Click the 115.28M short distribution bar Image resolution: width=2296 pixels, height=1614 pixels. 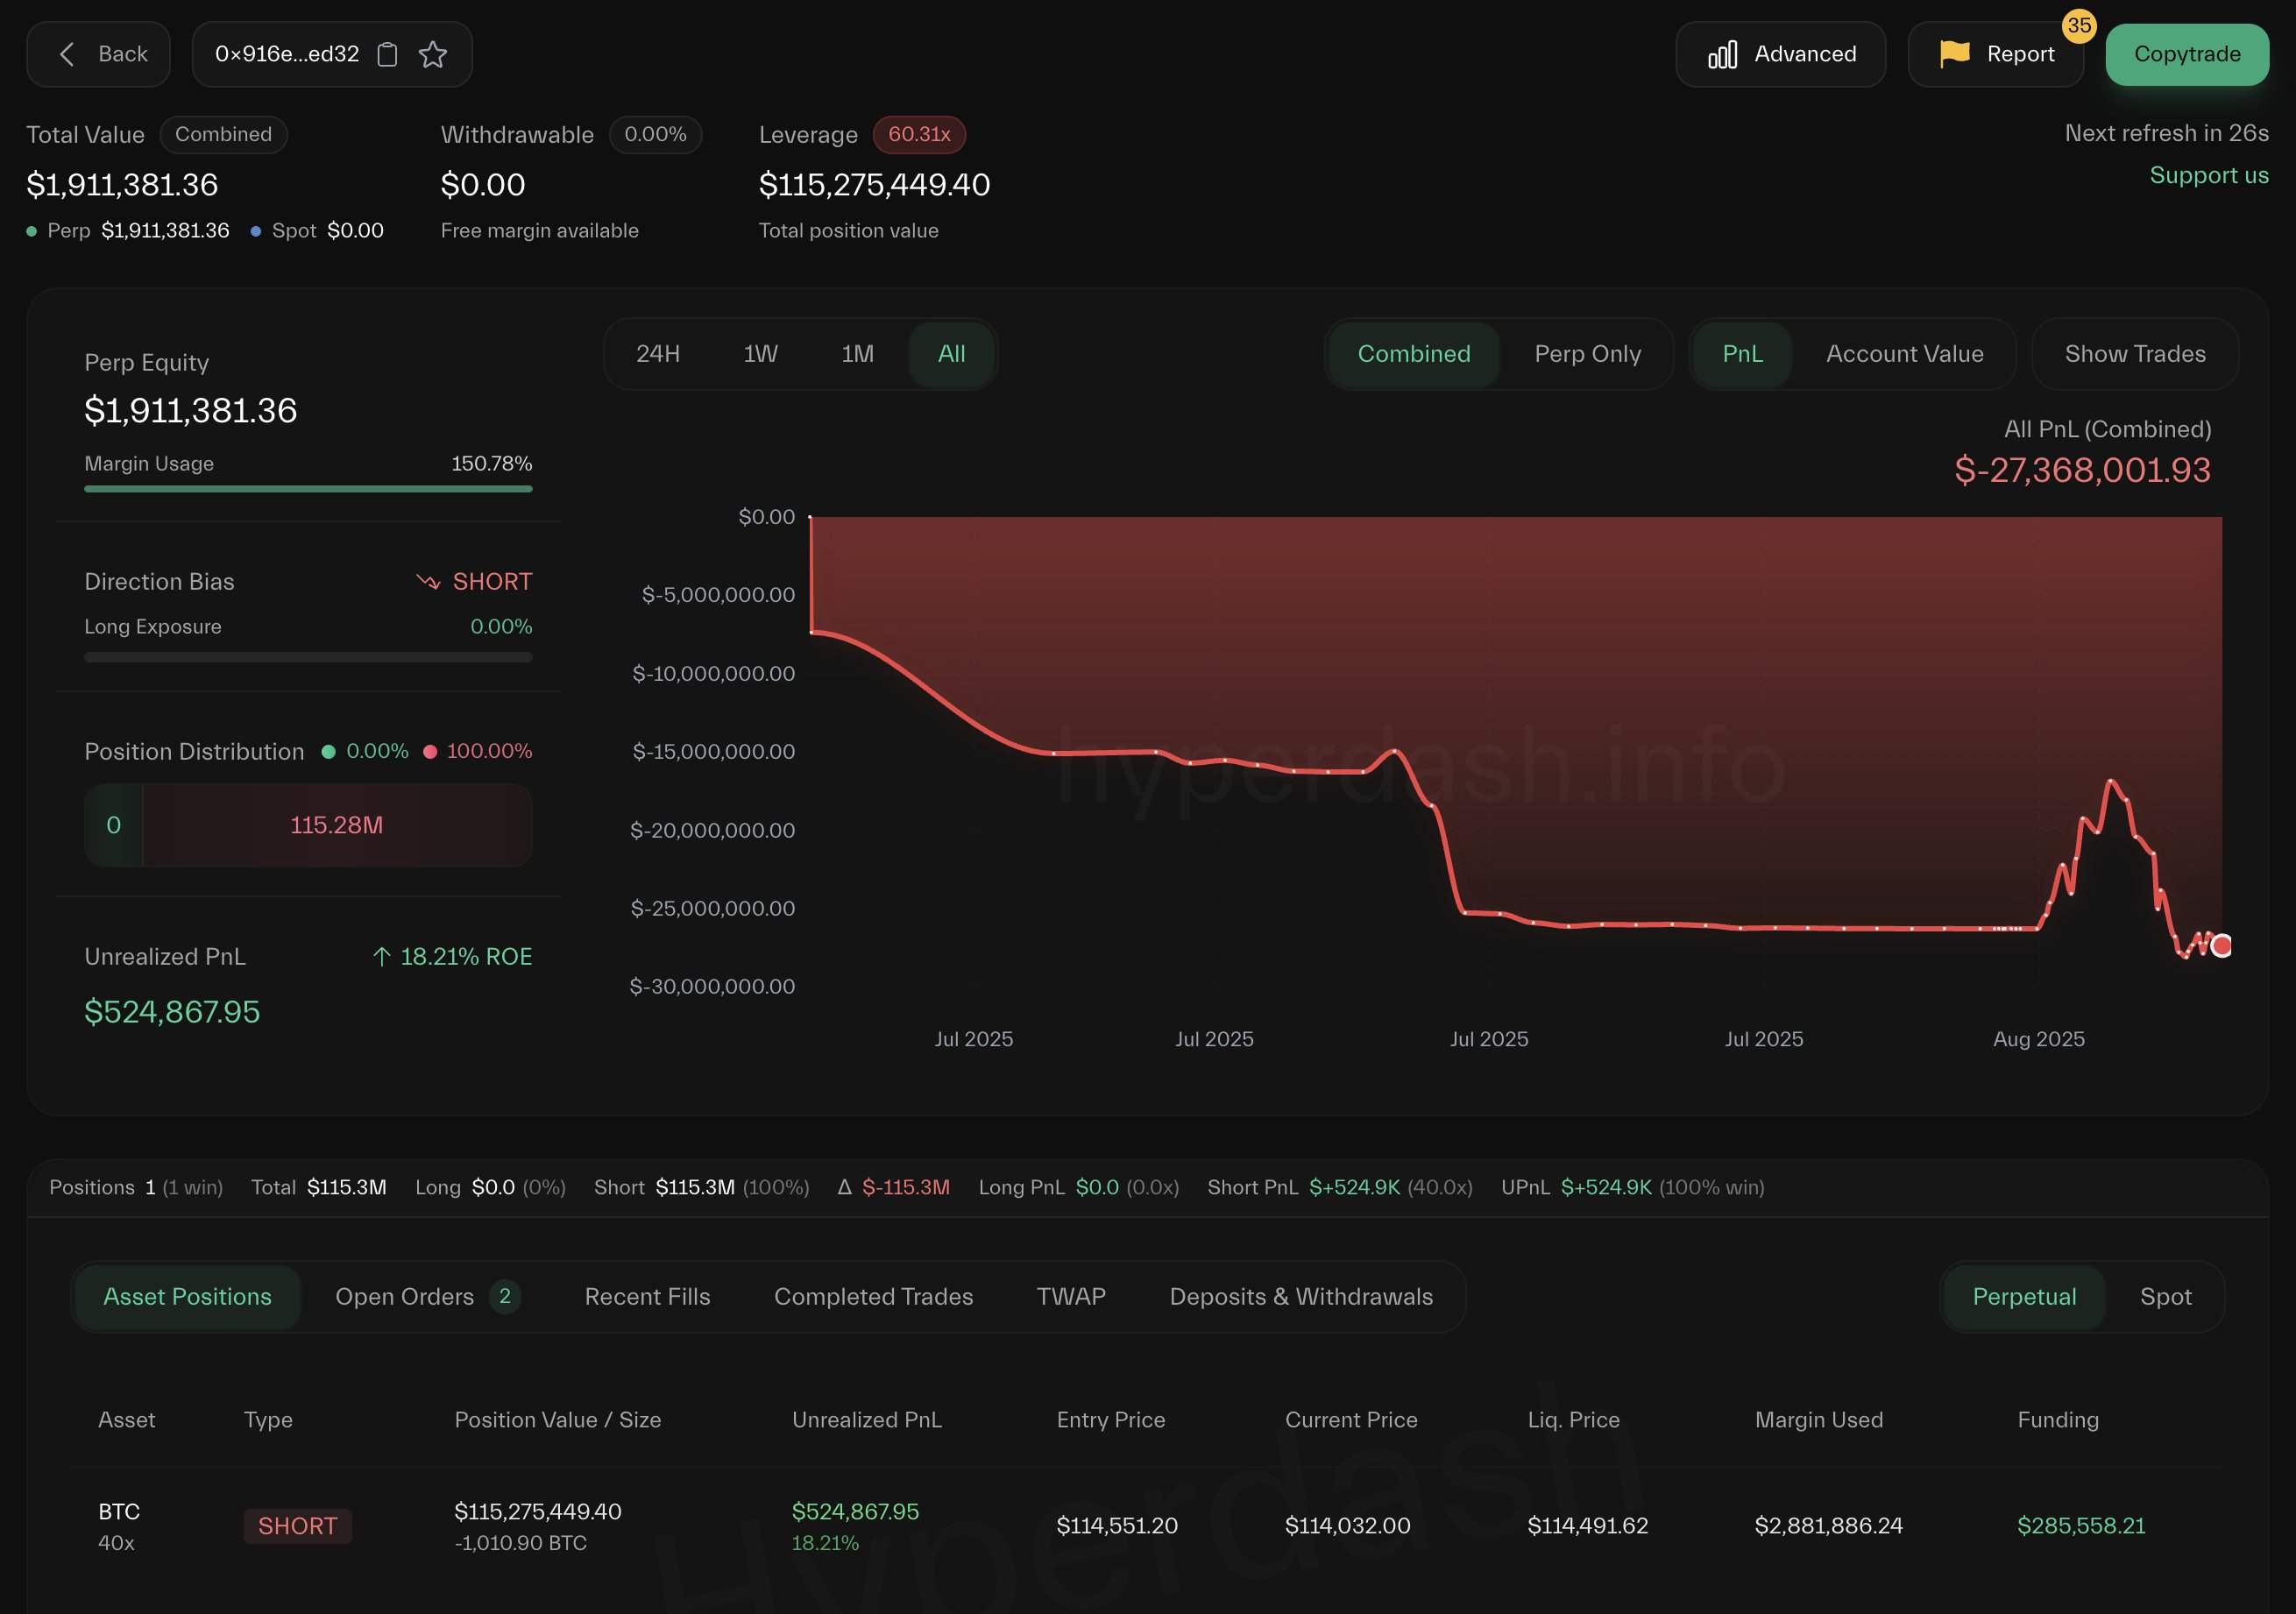point(337,825)
